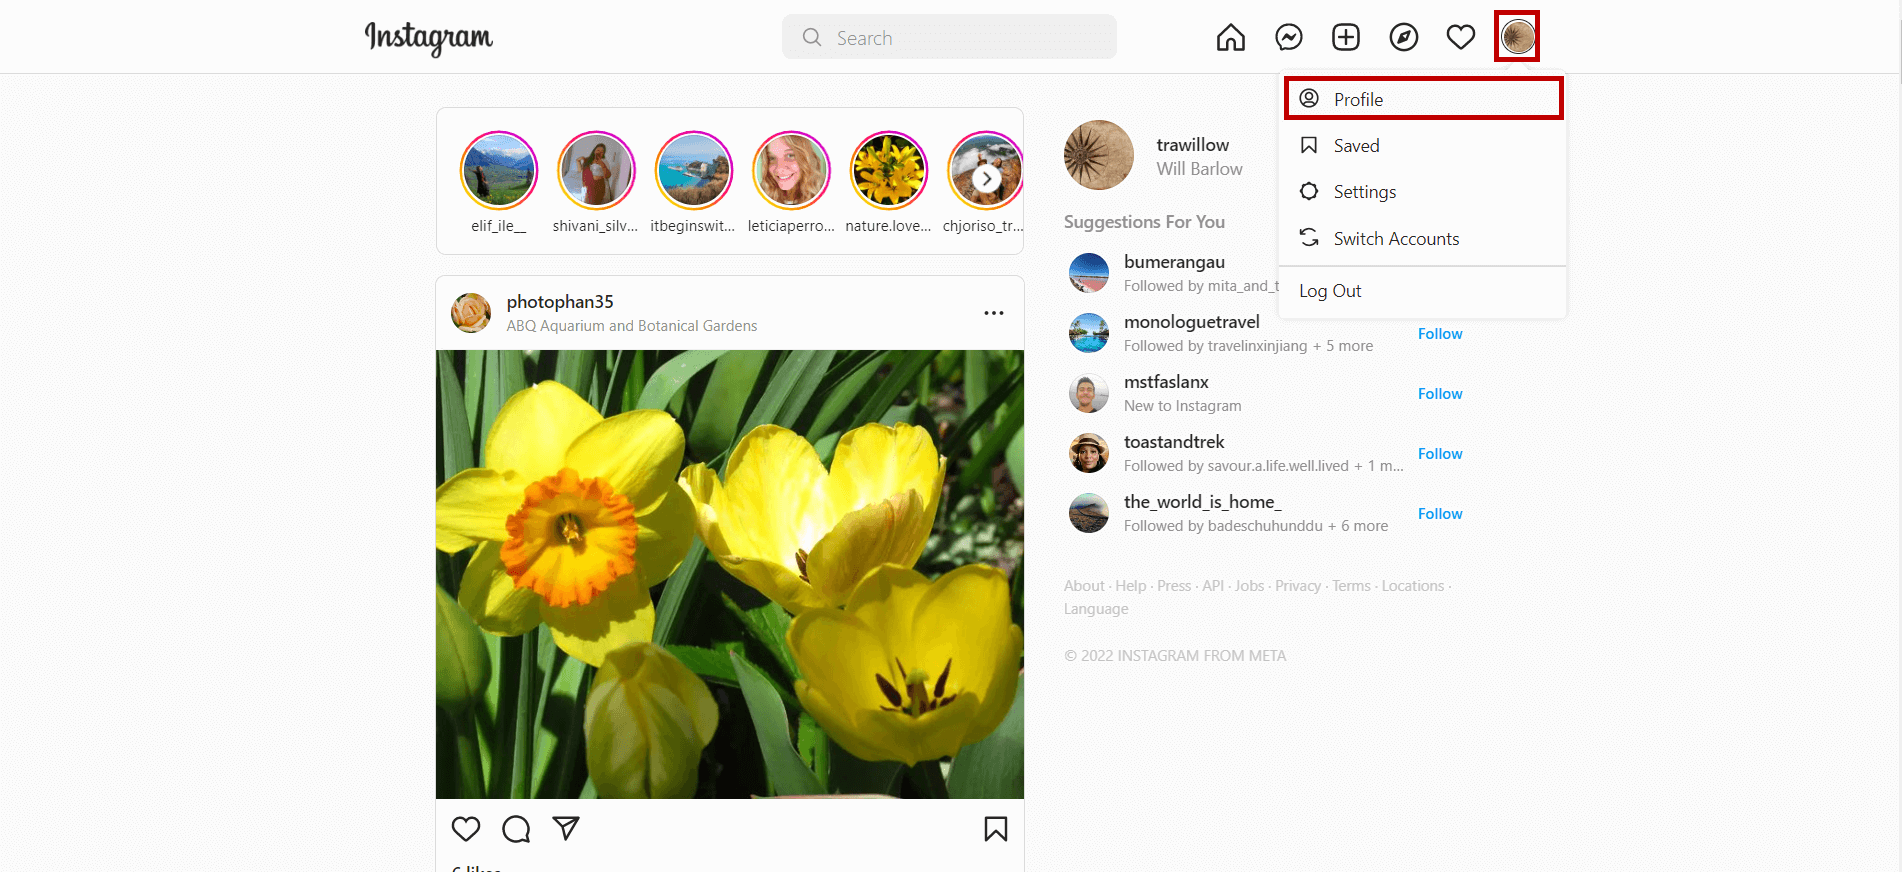Open the Press footer link

tap(1174, 586)
